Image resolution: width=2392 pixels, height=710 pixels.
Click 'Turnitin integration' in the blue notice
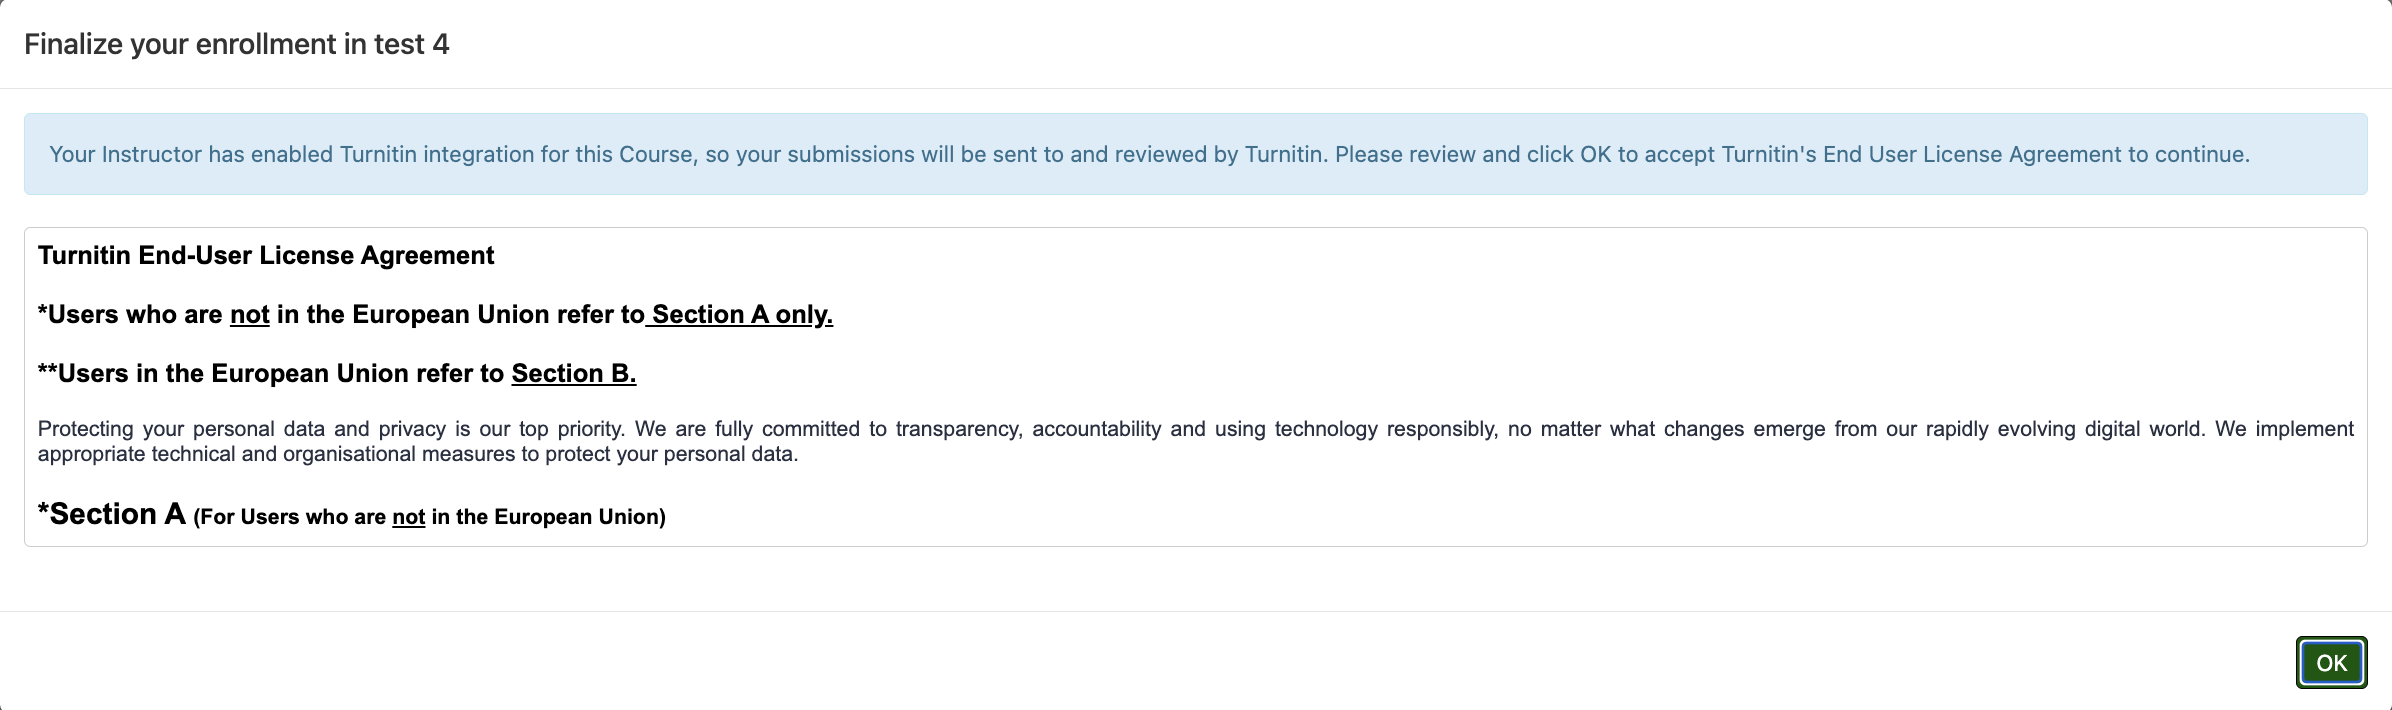click(x=437, y=154)
